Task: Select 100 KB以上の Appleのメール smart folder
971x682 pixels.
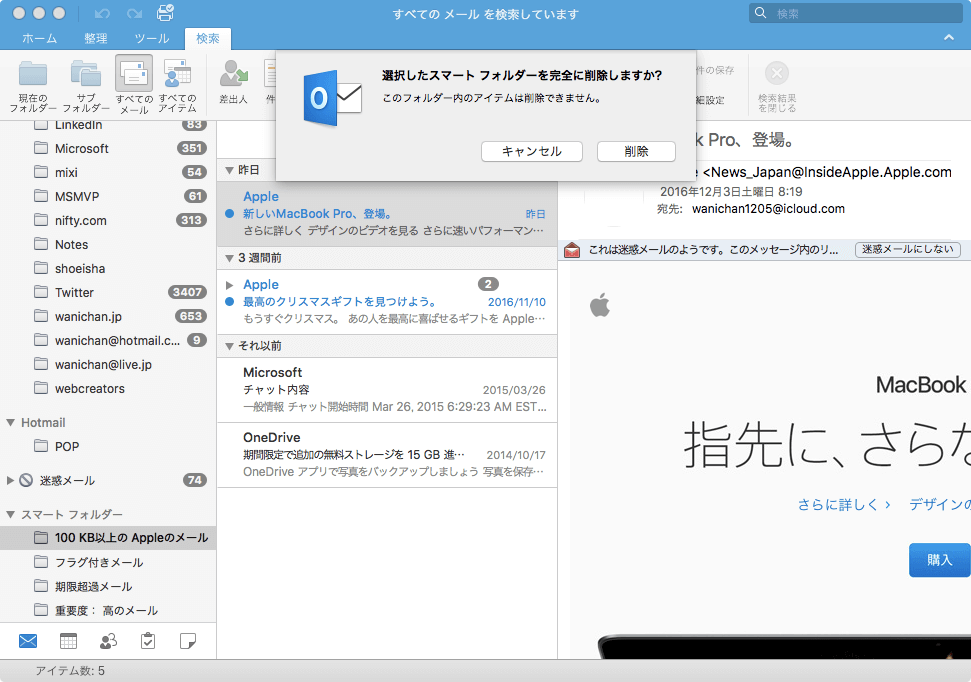Action: coord(108,538)
